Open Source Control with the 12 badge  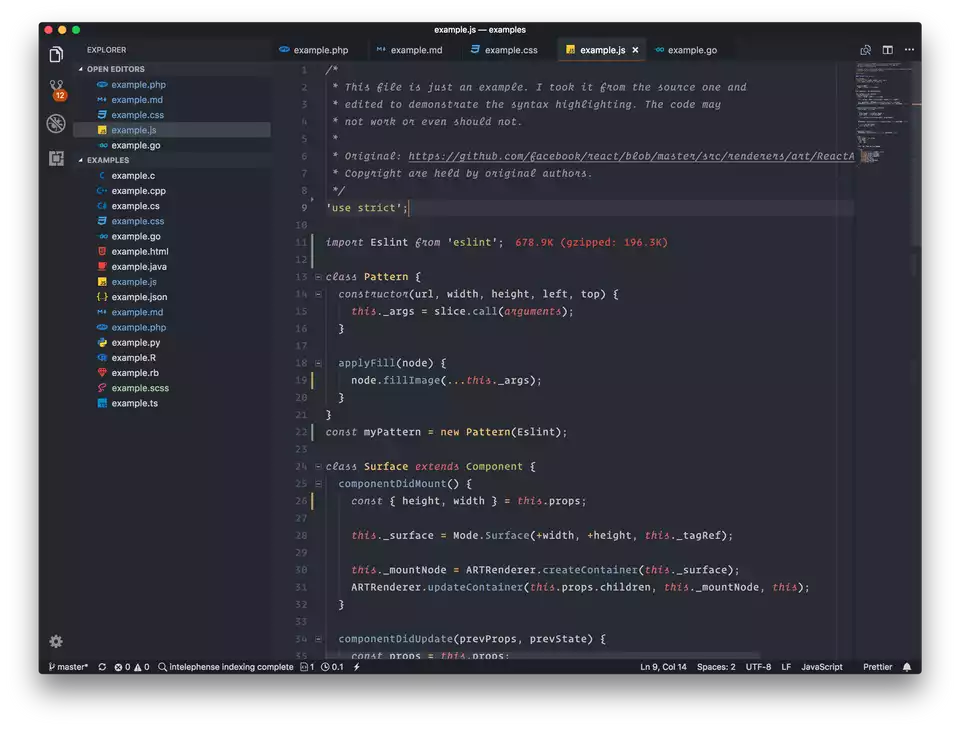click(56, 89)
